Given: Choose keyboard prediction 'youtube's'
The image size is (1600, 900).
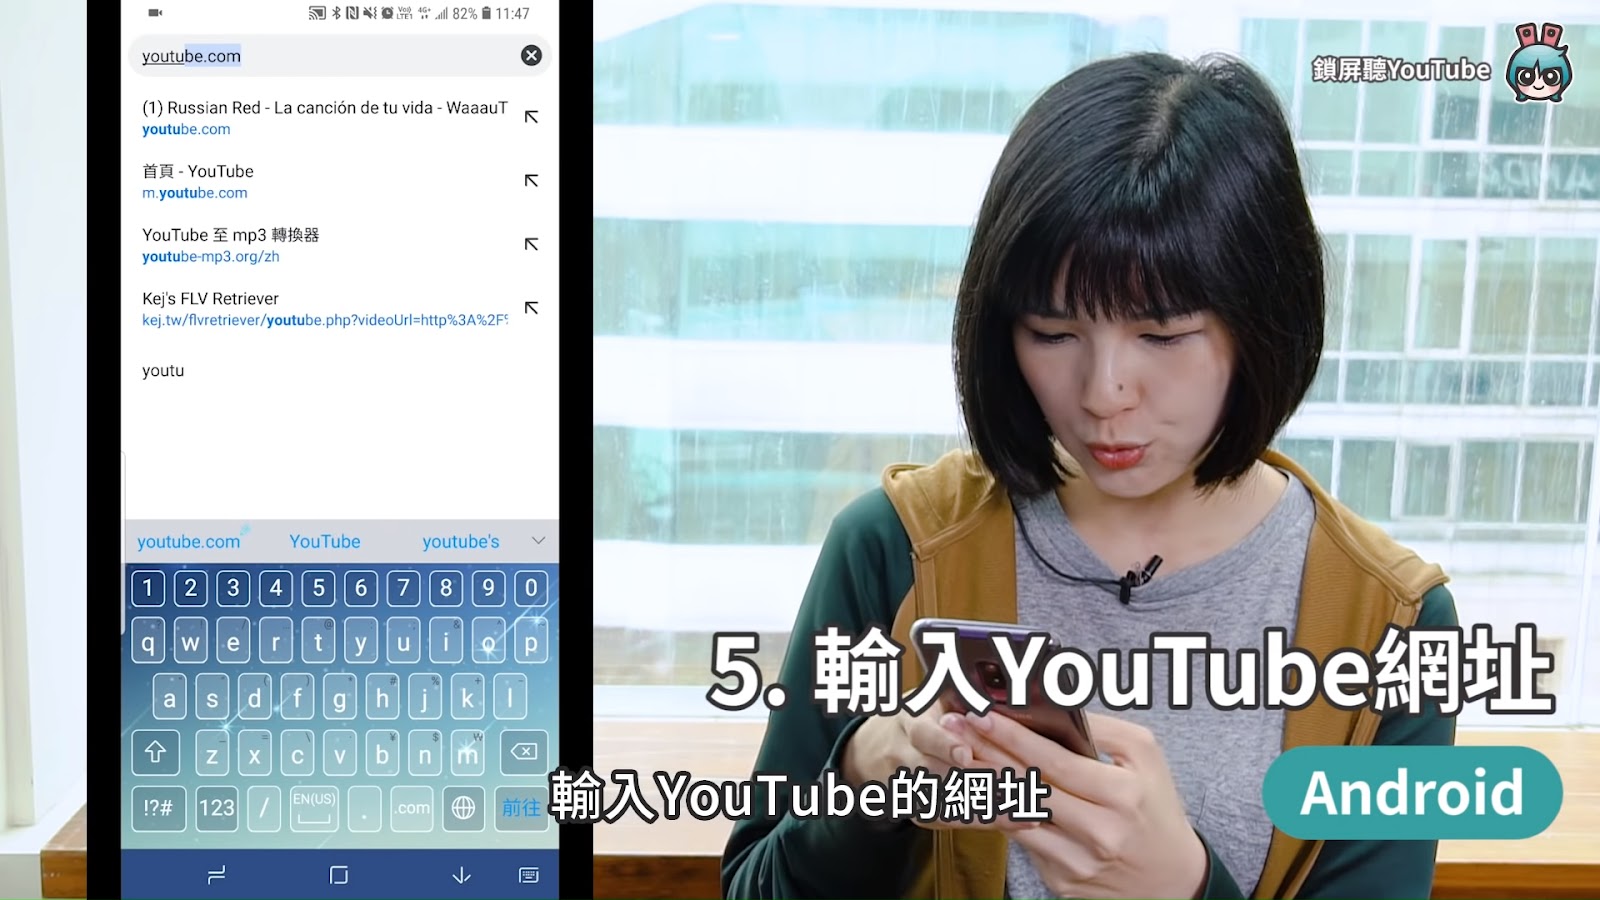Looking at the screenshot, I should pyautogui.click(x=460, y=541).
